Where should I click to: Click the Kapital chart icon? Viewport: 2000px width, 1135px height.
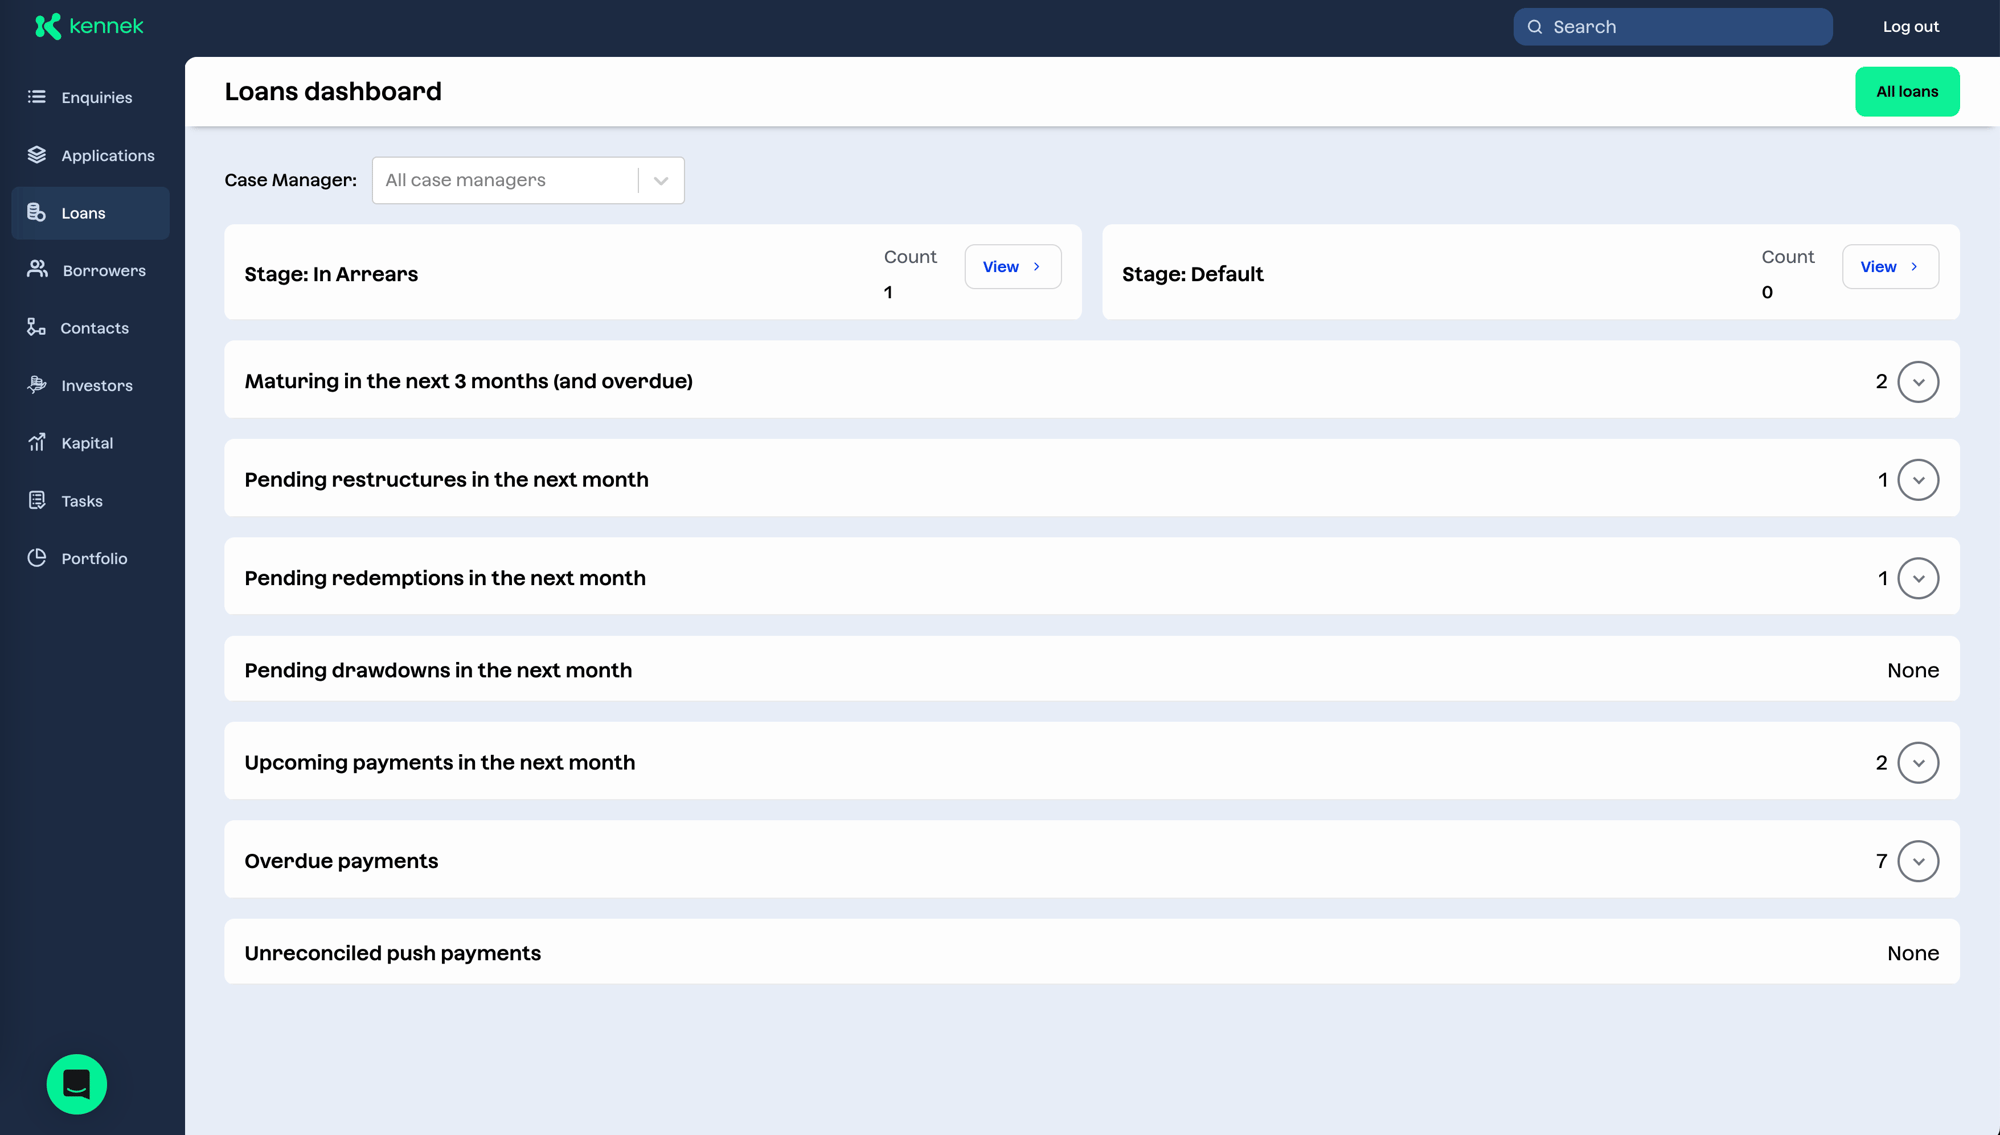pos(37,443)
